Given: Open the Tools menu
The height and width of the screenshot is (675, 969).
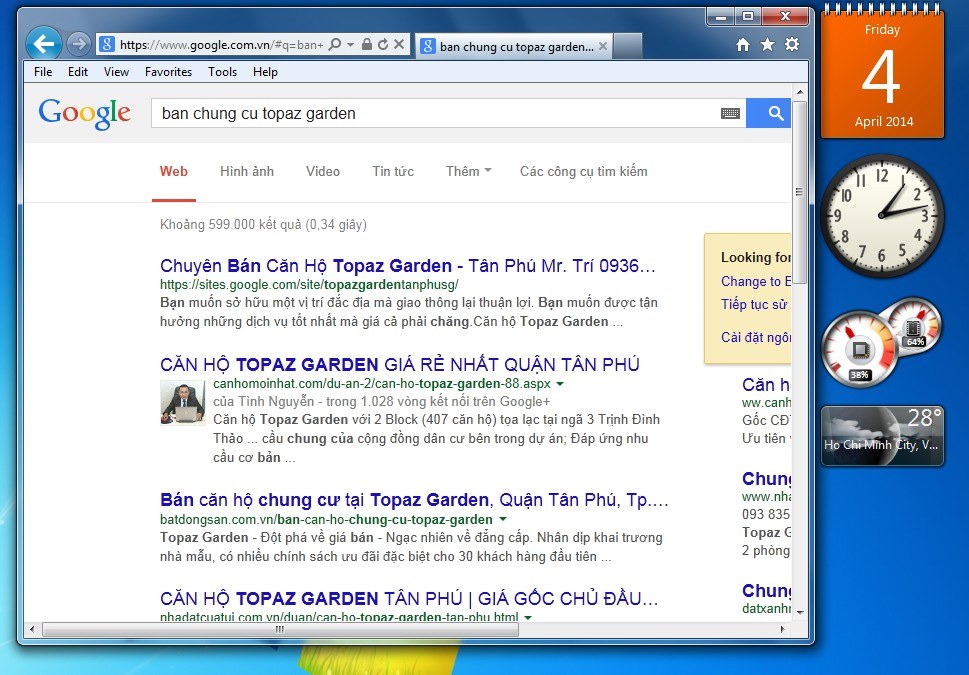Looking at the screenshot, I should coord(222,72).
